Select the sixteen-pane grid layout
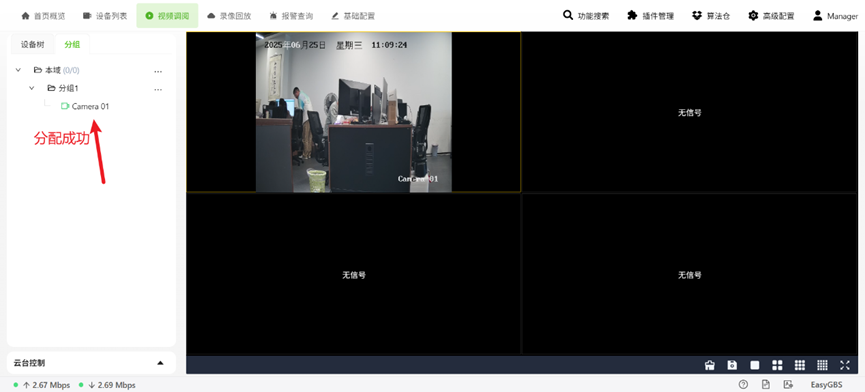 822,365
